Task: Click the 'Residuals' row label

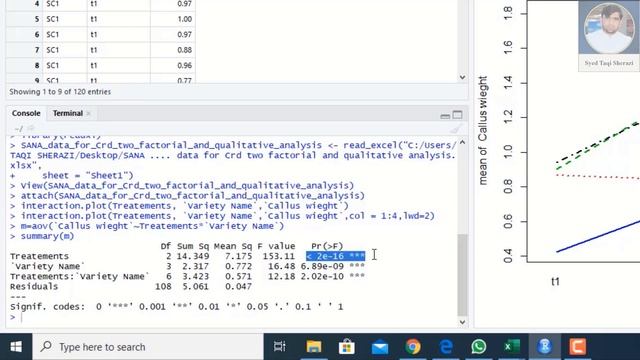Action: pos(34,287)
